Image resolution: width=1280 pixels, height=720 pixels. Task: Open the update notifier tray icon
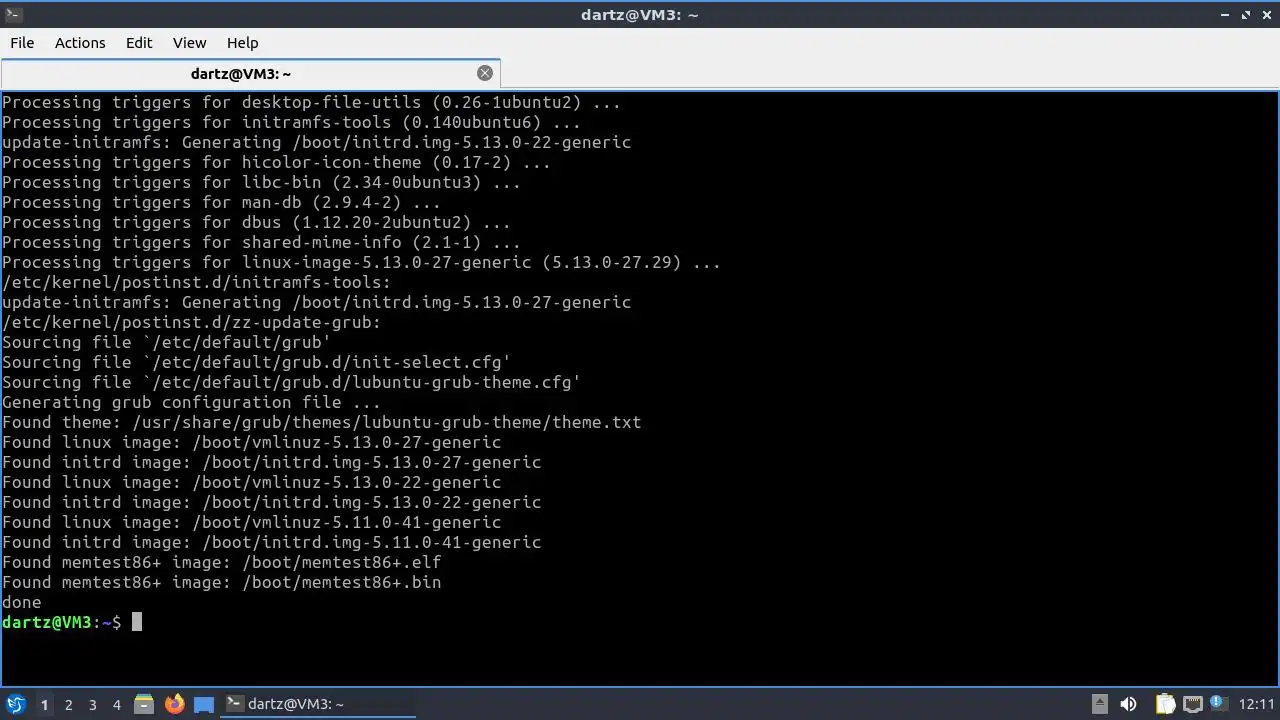pos(1218,704)
